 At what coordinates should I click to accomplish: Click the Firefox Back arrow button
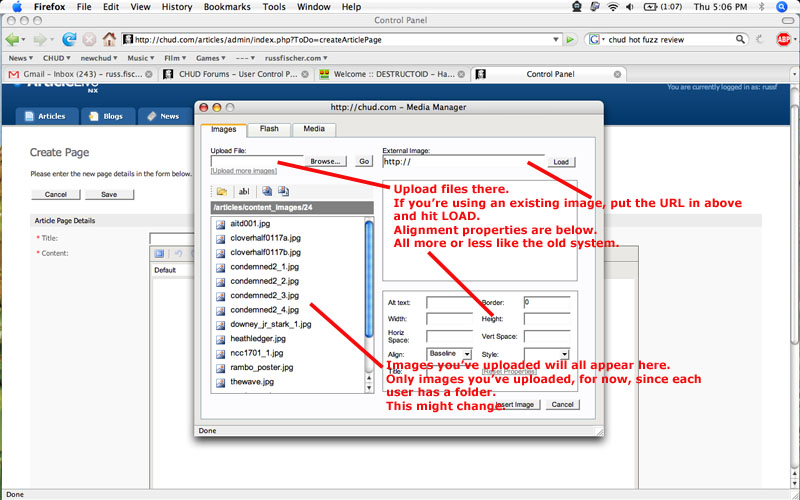pos(14,40)
